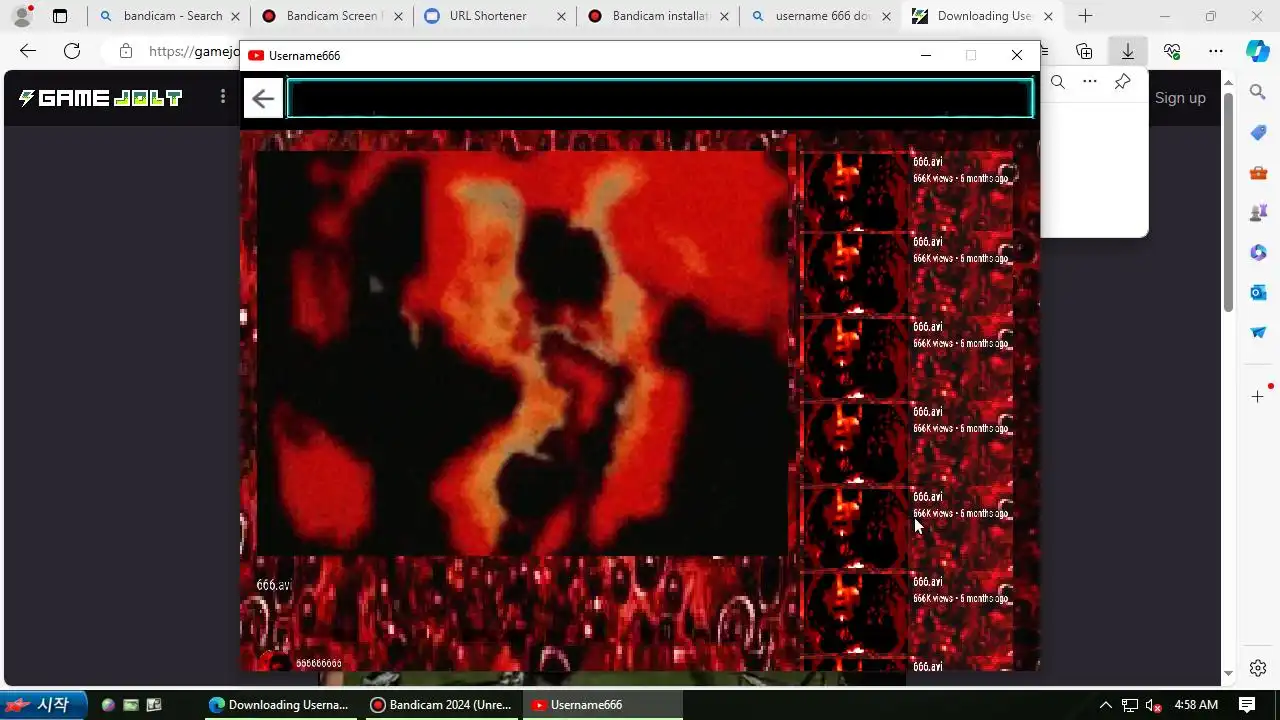The height and width of the screenshot is (720, 1280).
Task: Minimize the Username666 window
Action: pyautogui.click(x=926, y=55)
